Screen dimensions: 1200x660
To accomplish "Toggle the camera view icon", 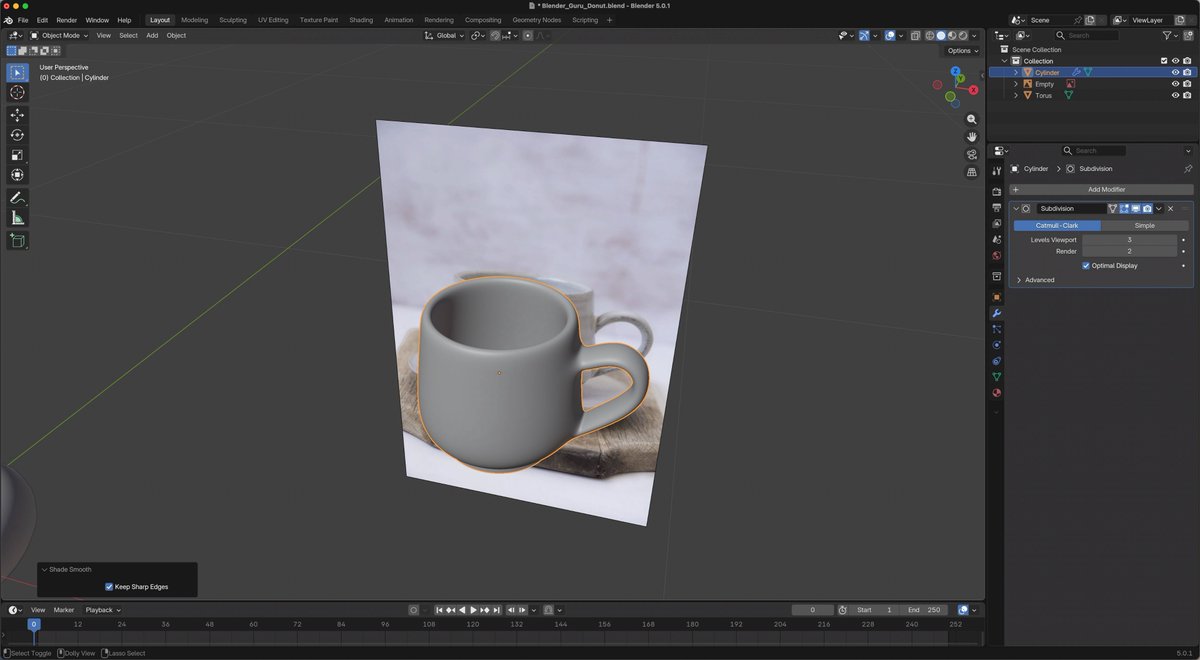I will [x=971, y=155].
